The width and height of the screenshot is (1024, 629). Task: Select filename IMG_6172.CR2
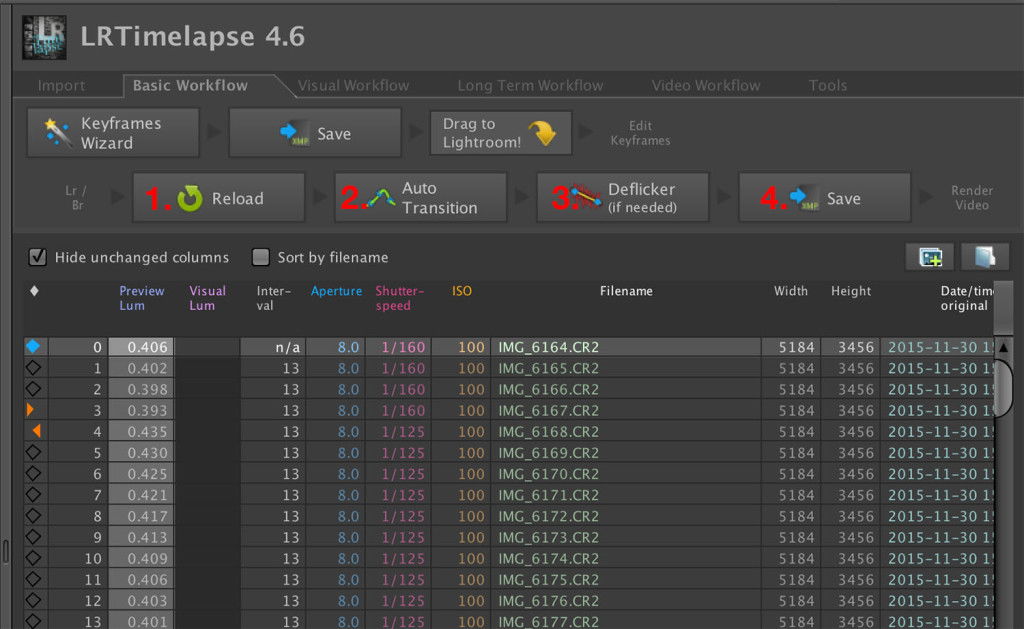coord(549,516)
